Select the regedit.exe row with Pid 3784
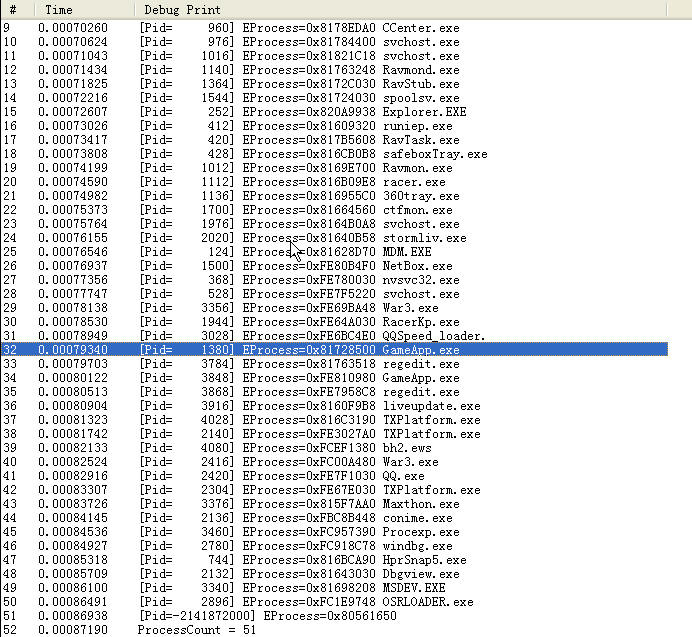Viewport: 692px width, 637px height. point(335,364)
